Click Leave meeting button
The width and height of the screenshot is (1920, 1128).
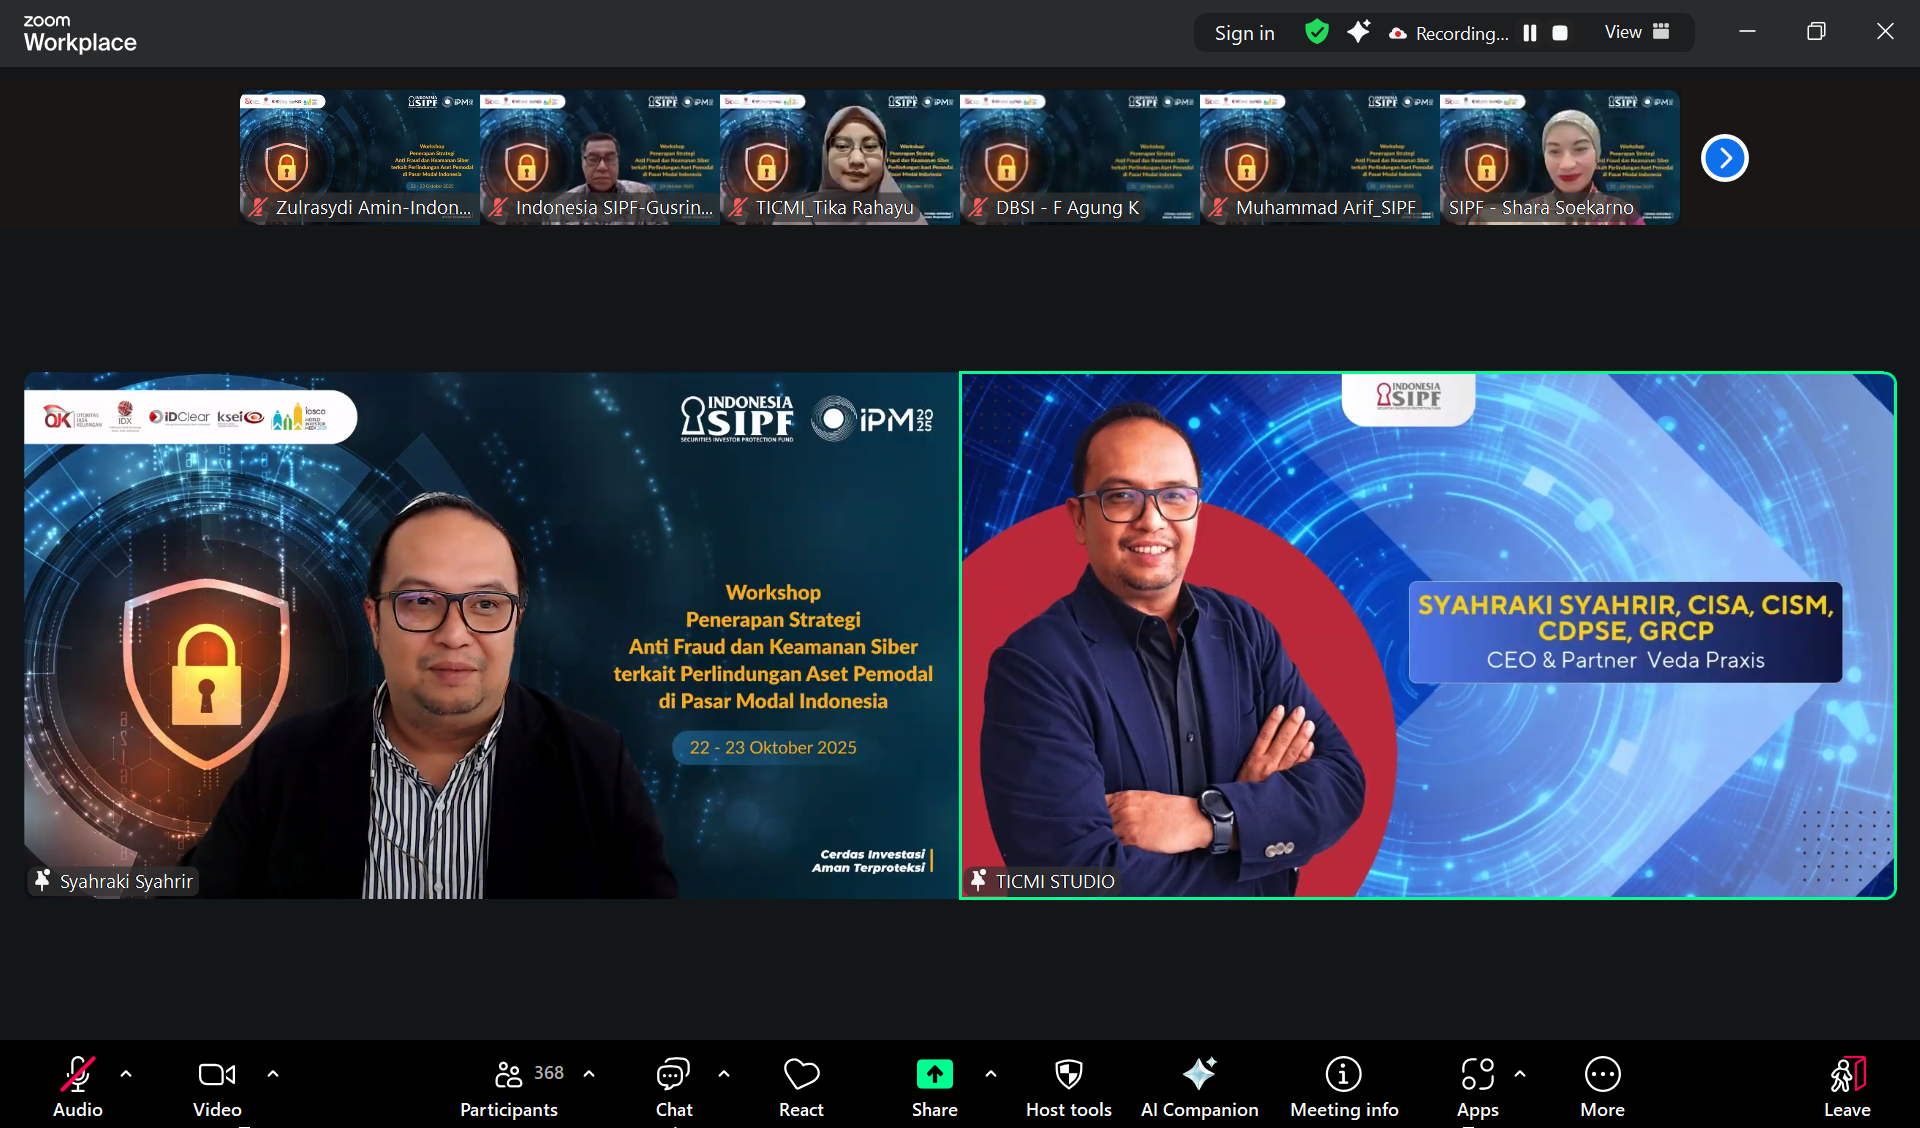[1847, 1086]
